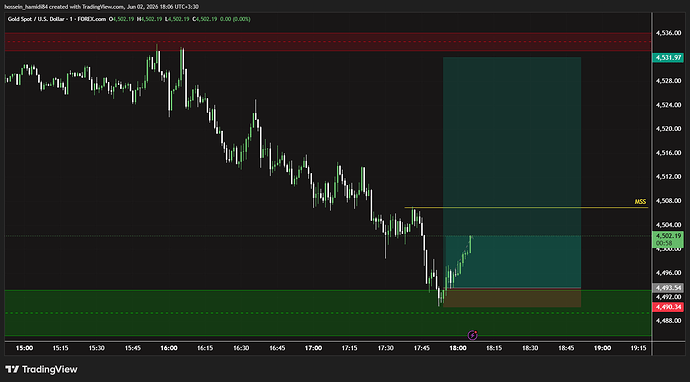Click the 16:15 time axis label
The width and height of the screenshot is (690, 382).
point(205,348)
